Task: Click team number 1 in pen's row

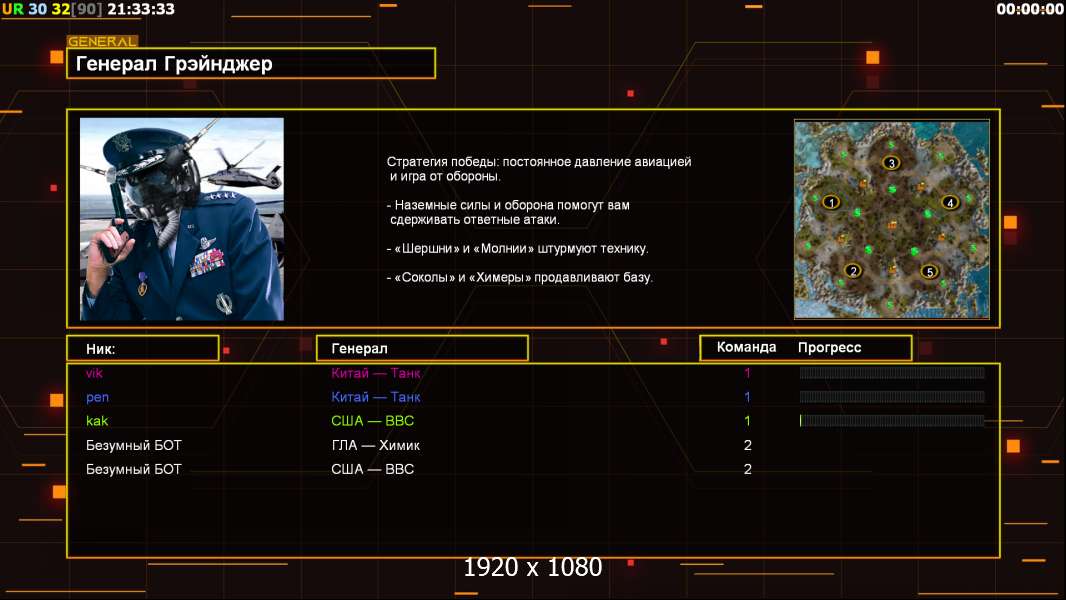Action: pyautogui.click(x=747, y=397)
